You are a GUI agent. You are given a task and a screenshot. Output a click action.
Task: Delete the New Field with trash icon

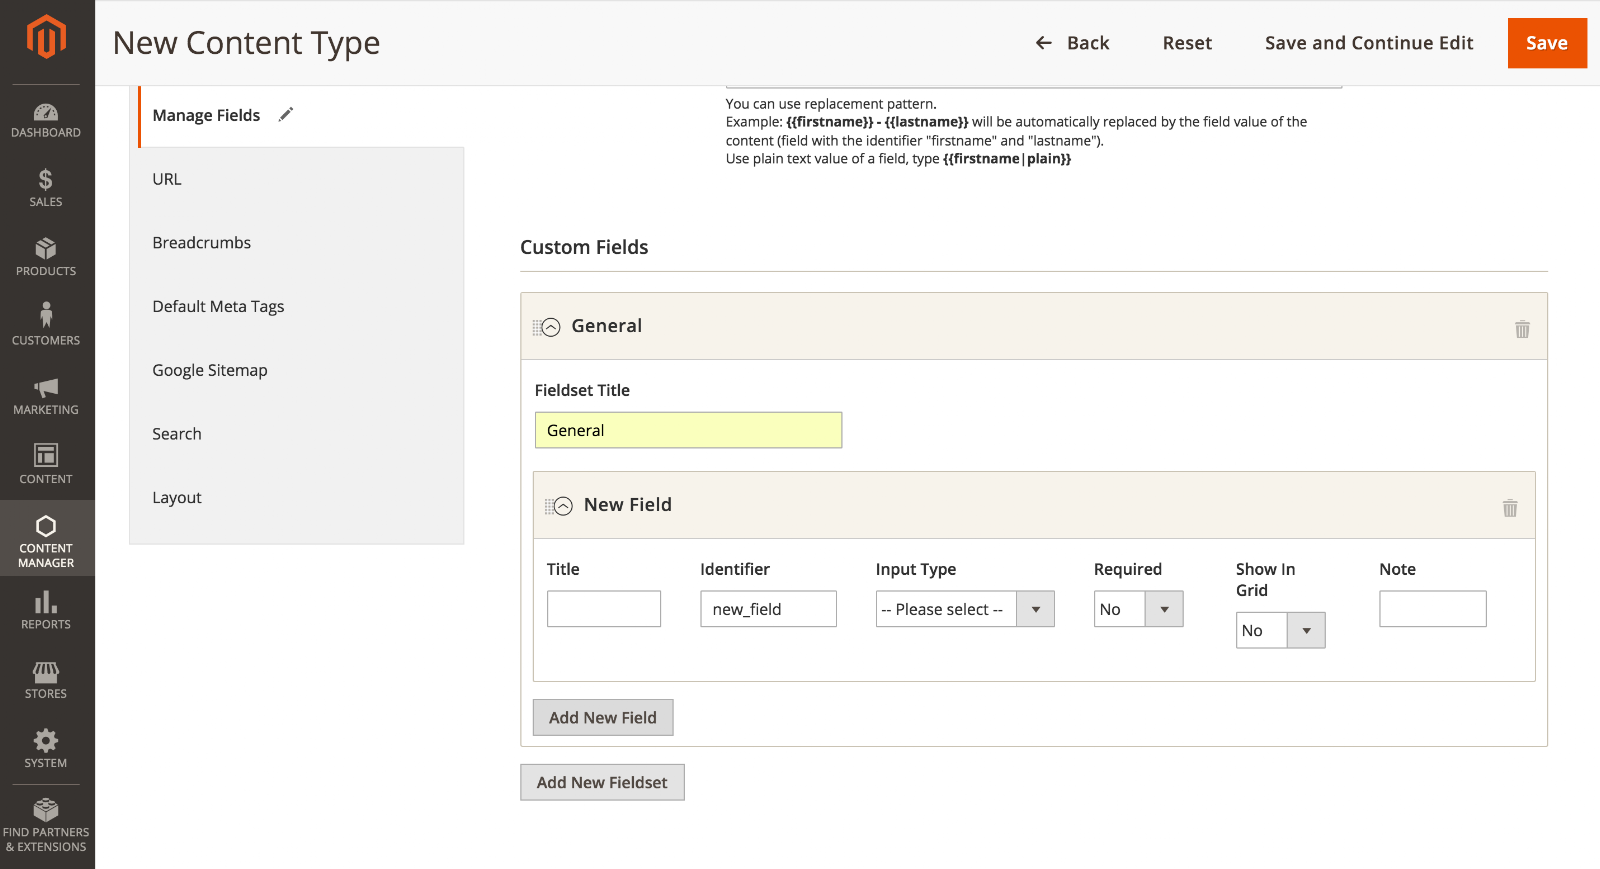tap(1510, 508)
